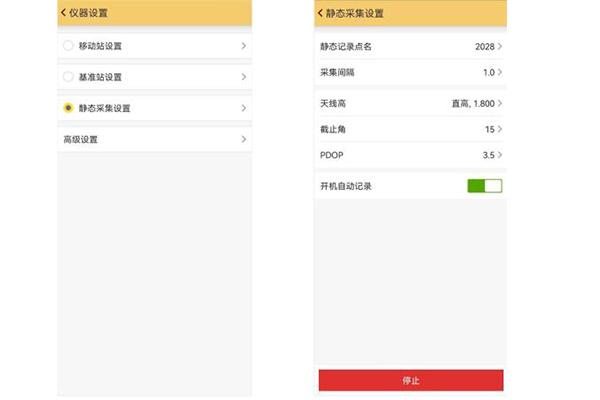Click the 静态采集设置 page title

(x=355, y=13)
